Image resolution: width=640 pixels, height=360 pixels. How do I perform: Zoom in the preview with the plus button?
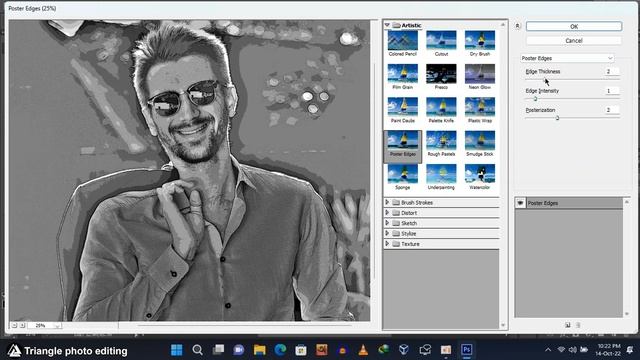click(22, 325)
